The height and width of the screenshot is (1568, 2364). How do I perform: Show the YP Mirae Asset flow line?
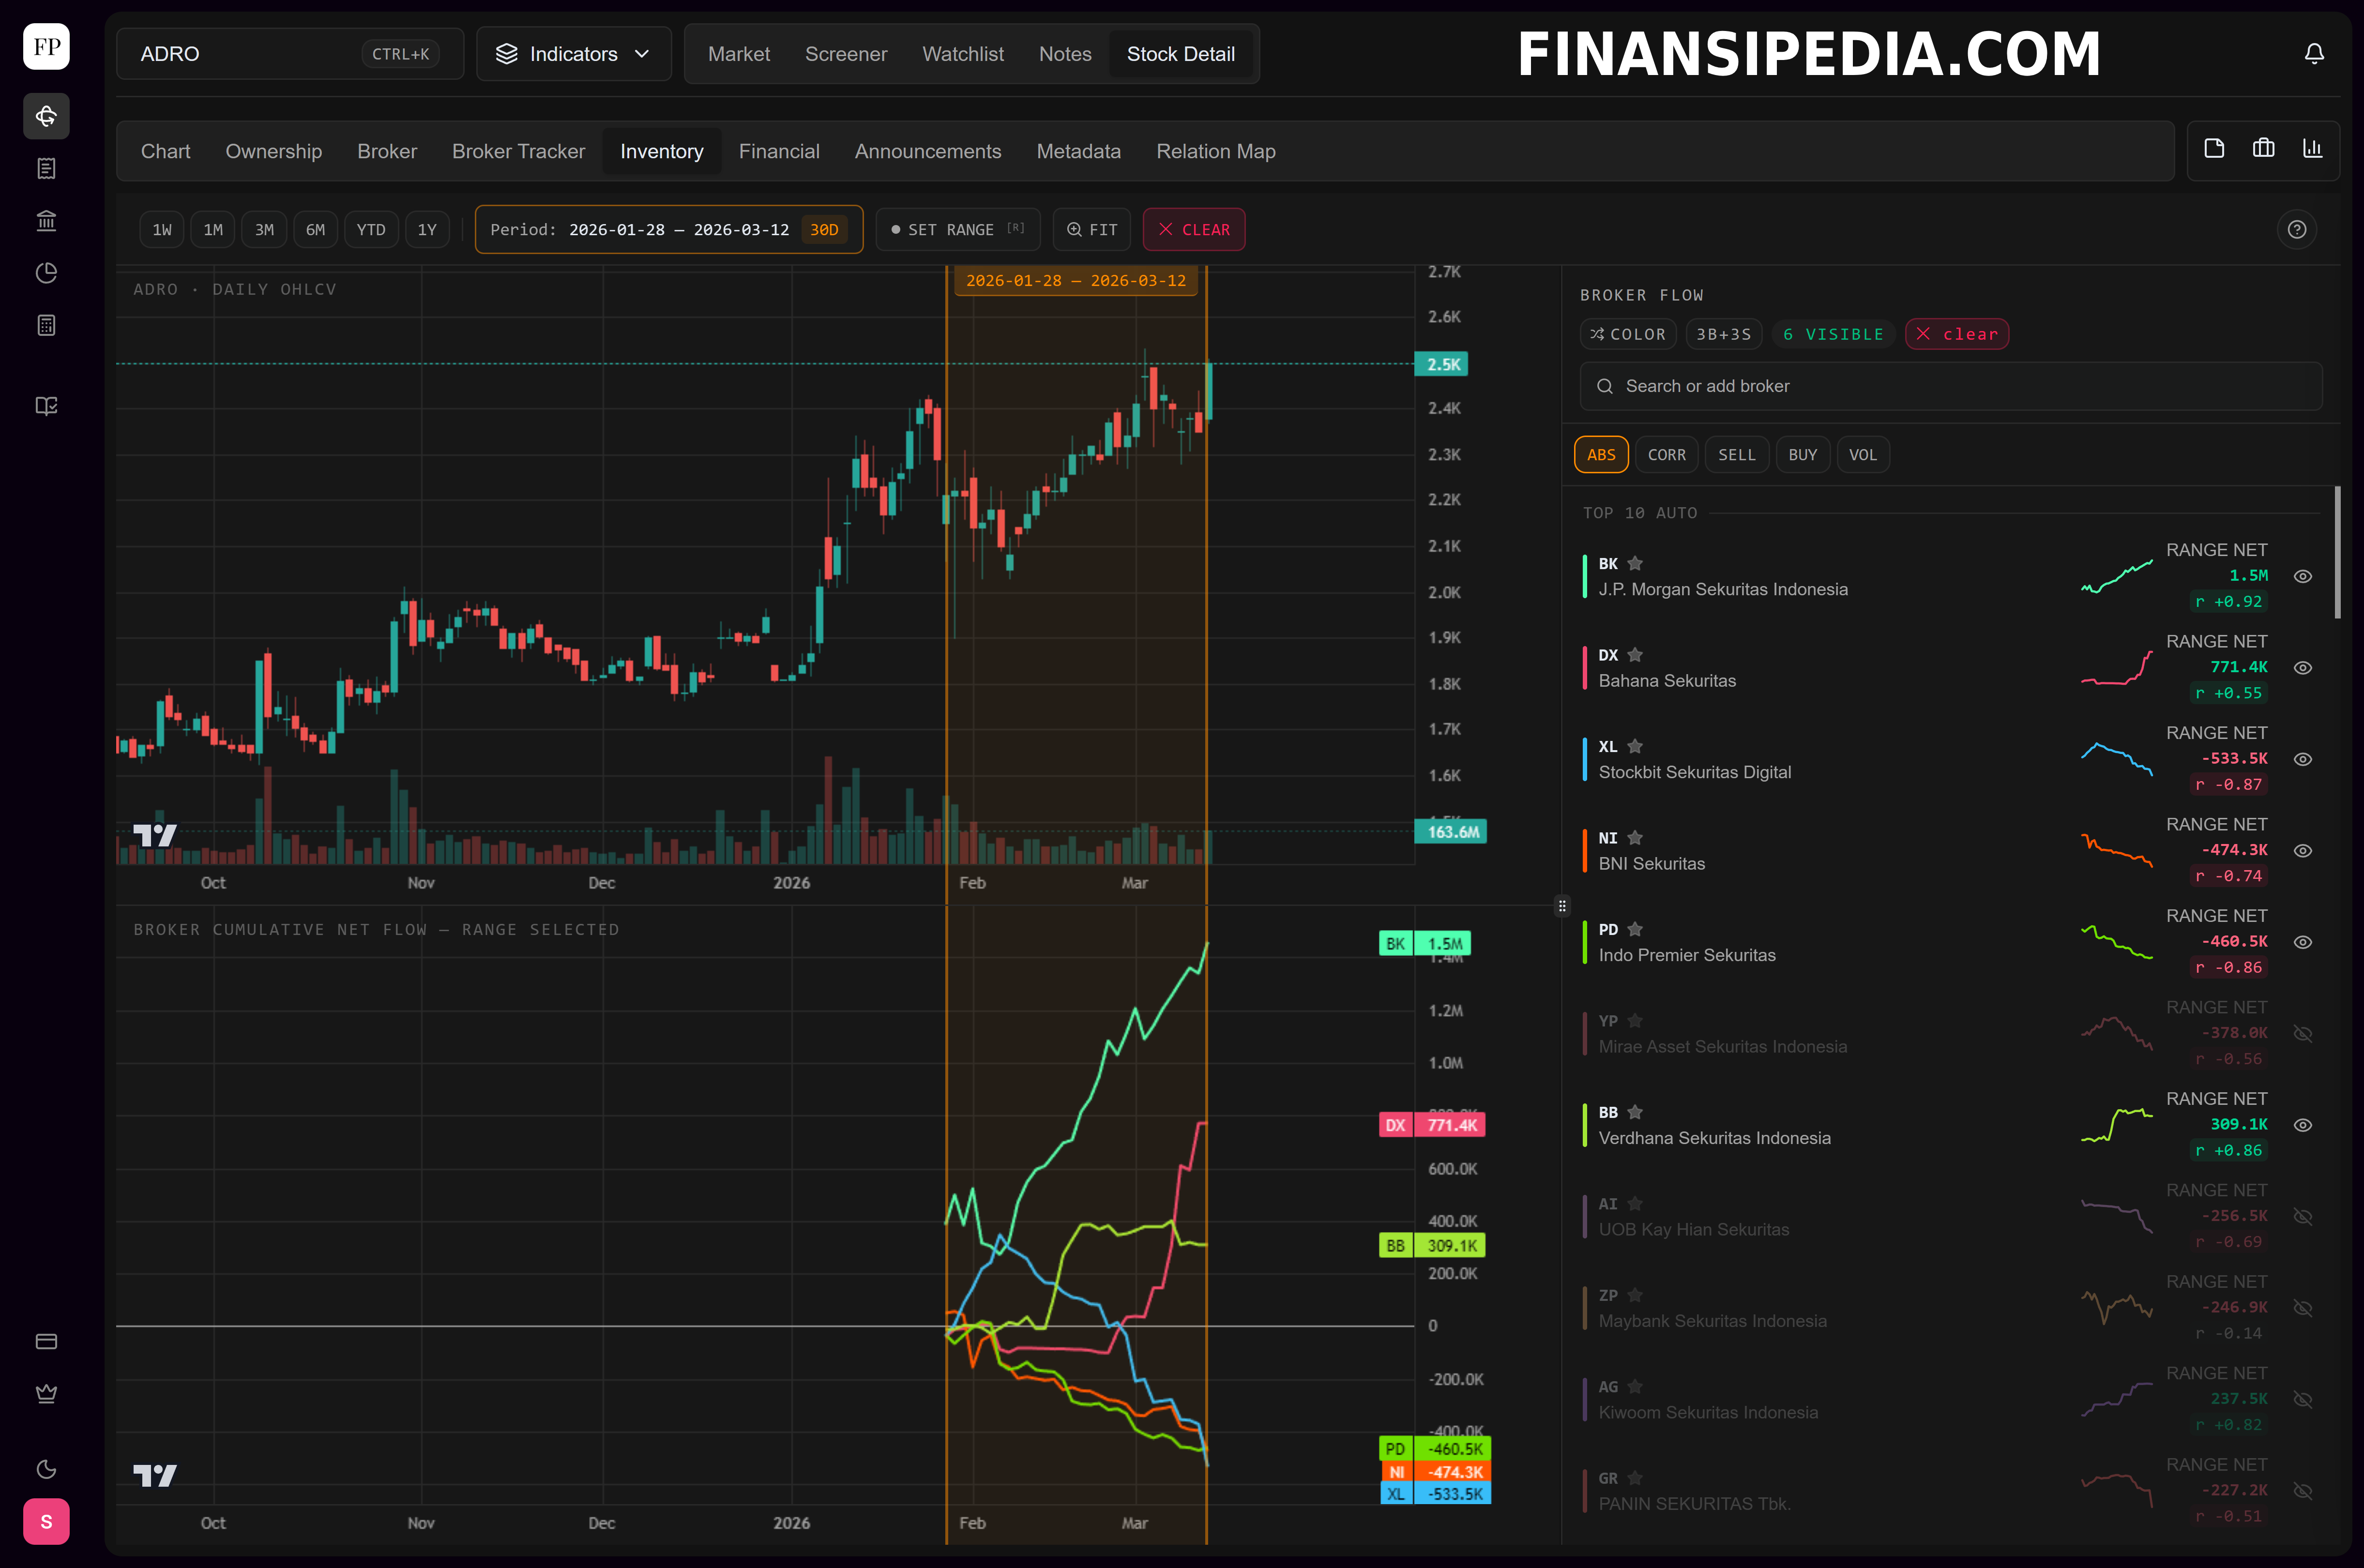coord(2302,1034)
